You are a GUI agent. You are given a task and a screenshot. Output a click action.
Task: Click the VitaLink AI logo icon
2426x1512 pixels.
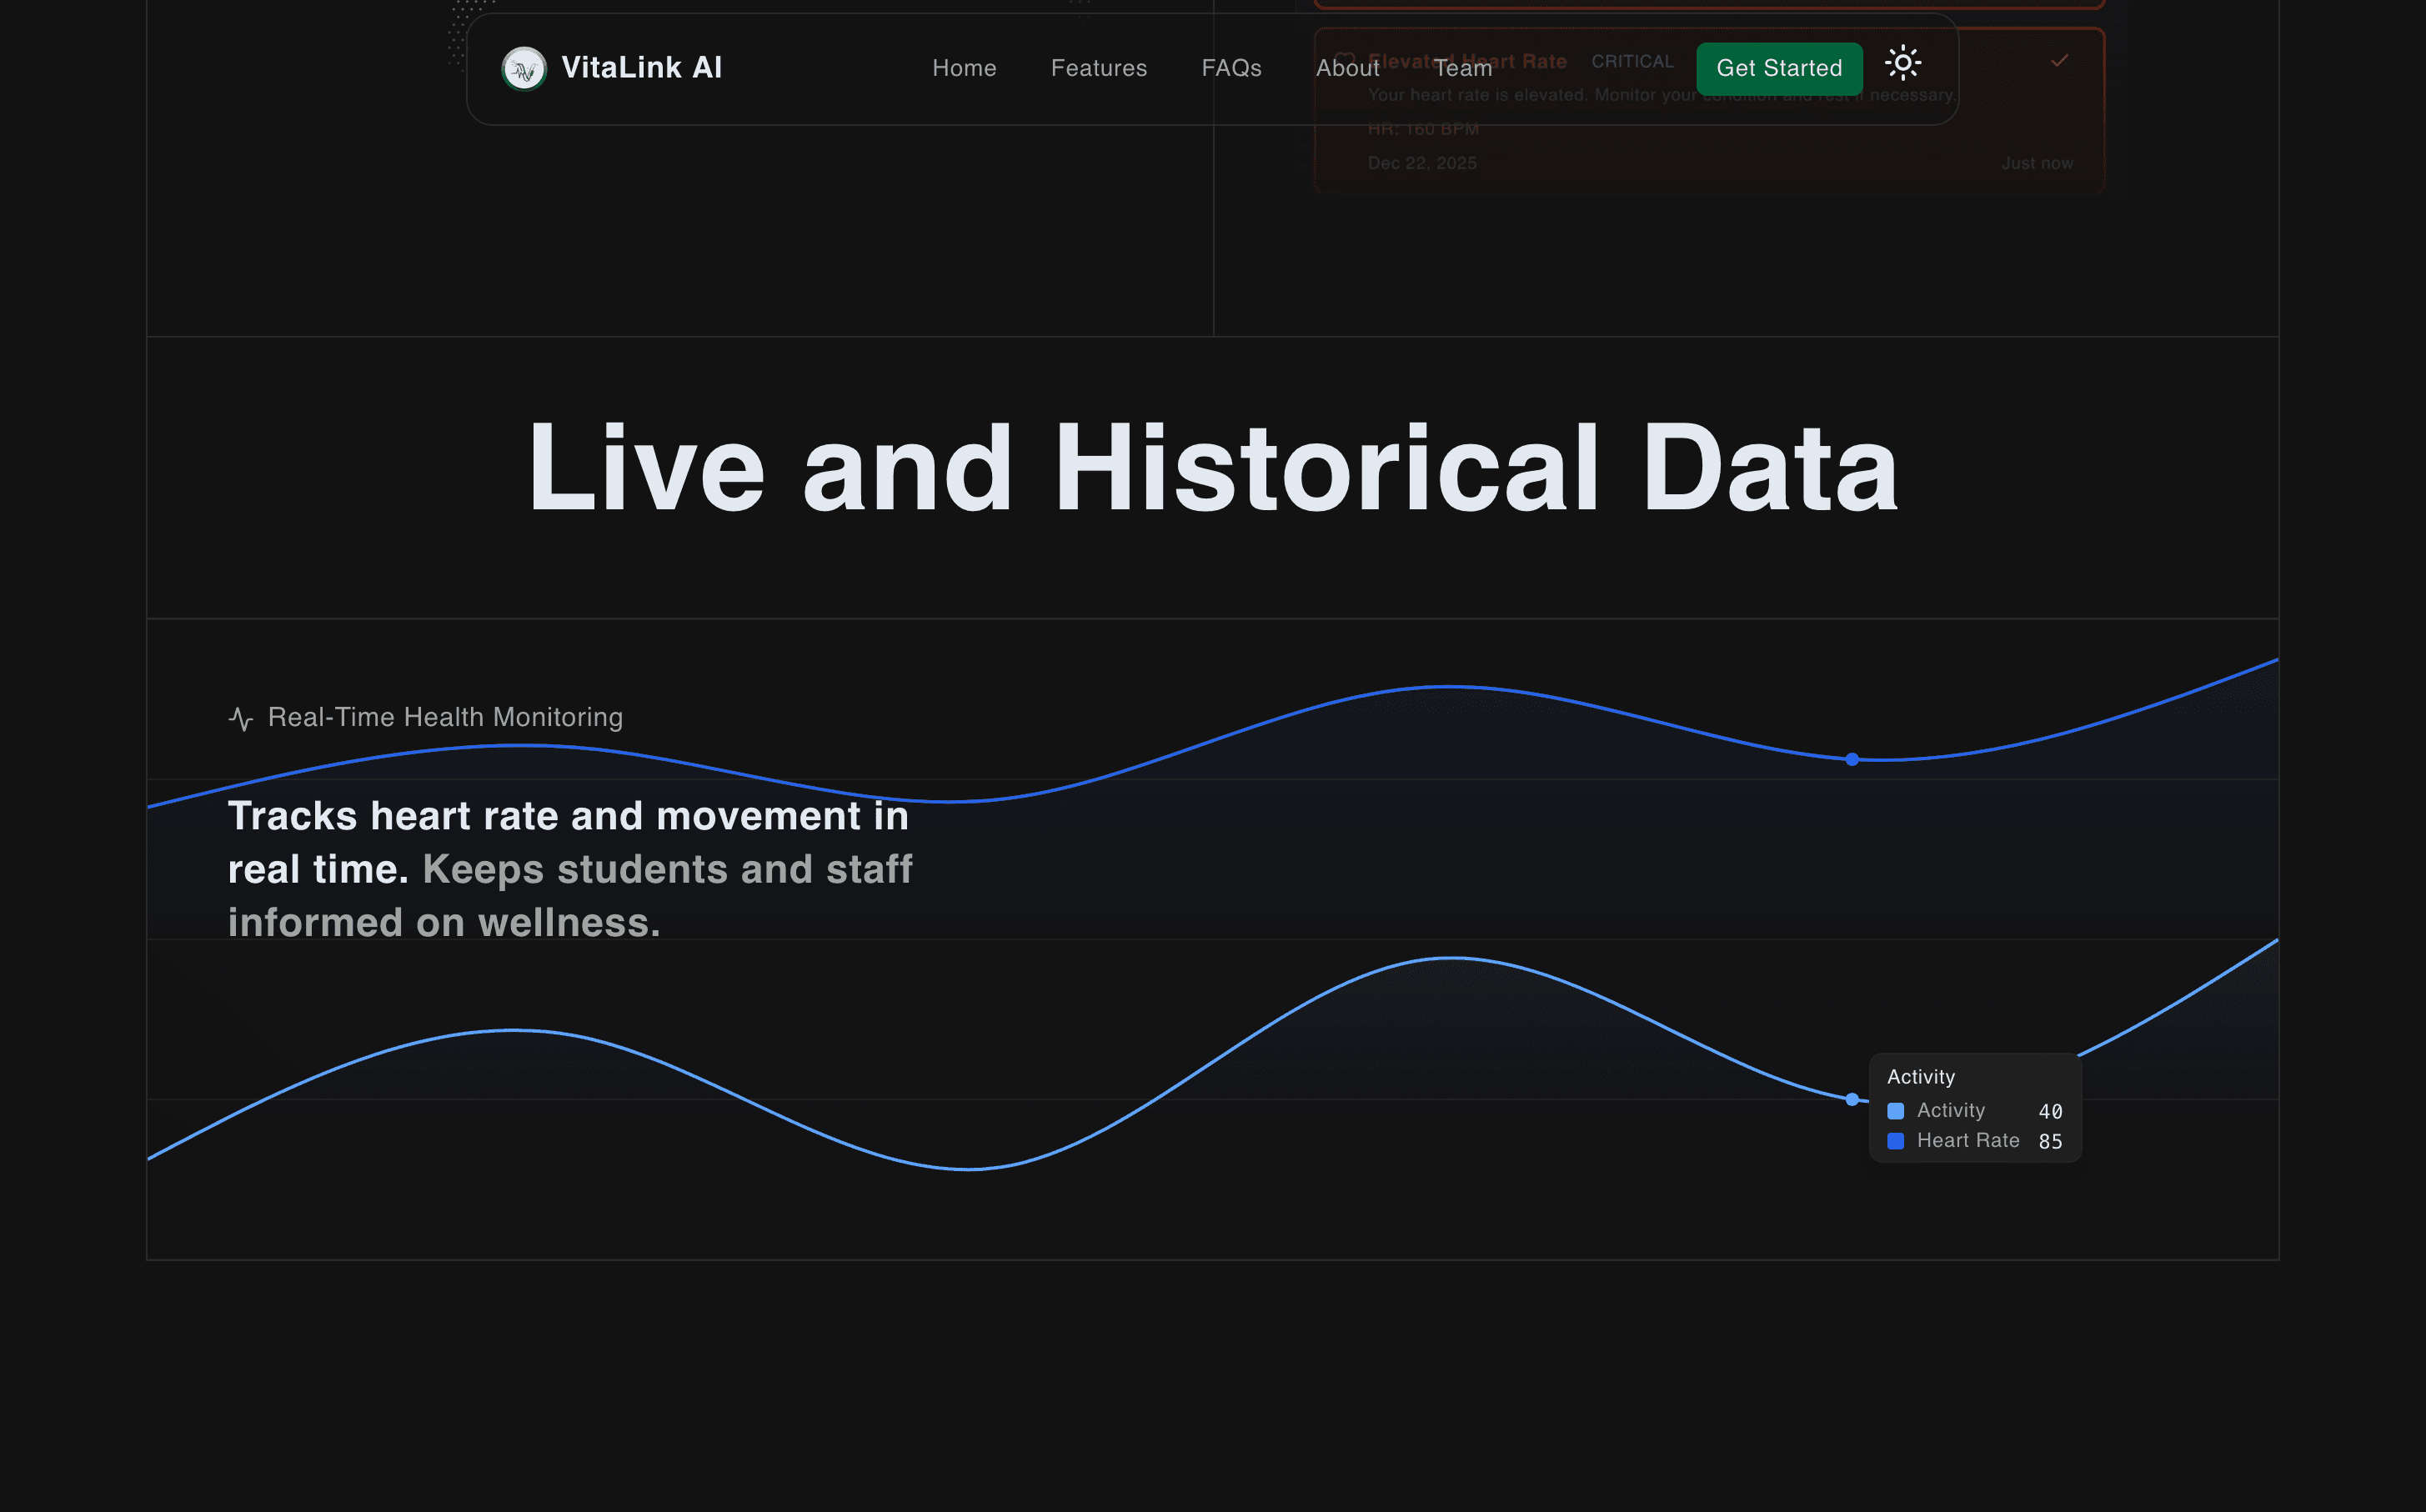(x=524, y=68)
